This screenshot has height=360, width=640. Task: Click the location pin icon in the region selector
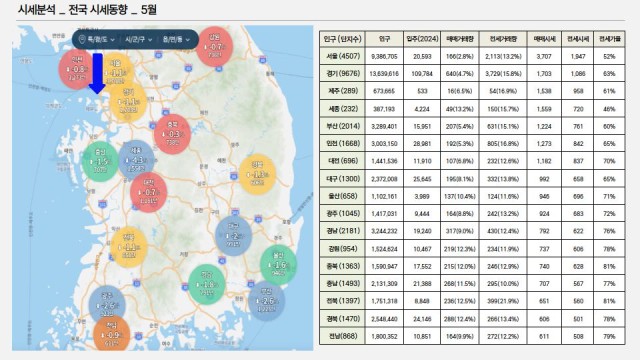[82, 40]
